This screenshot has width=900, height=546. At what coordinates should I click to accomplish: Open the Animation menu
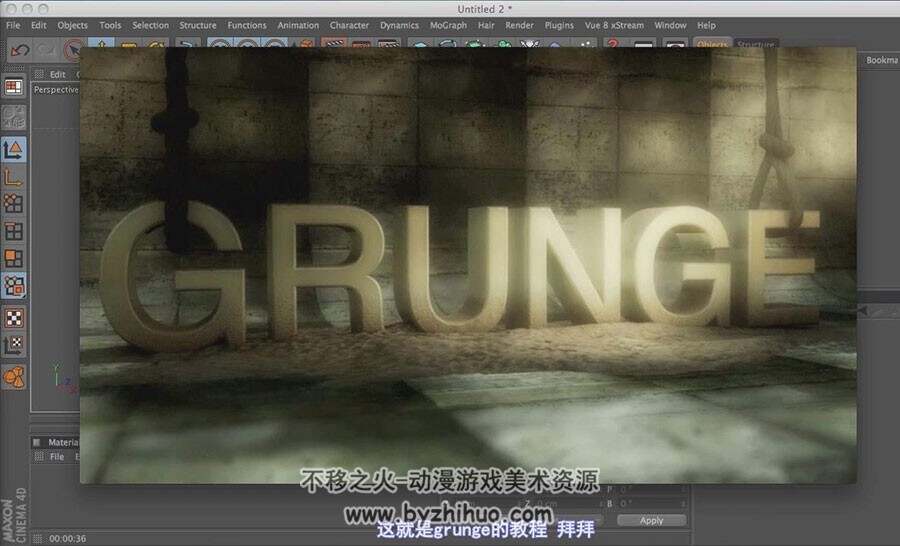tap(298, 25)
